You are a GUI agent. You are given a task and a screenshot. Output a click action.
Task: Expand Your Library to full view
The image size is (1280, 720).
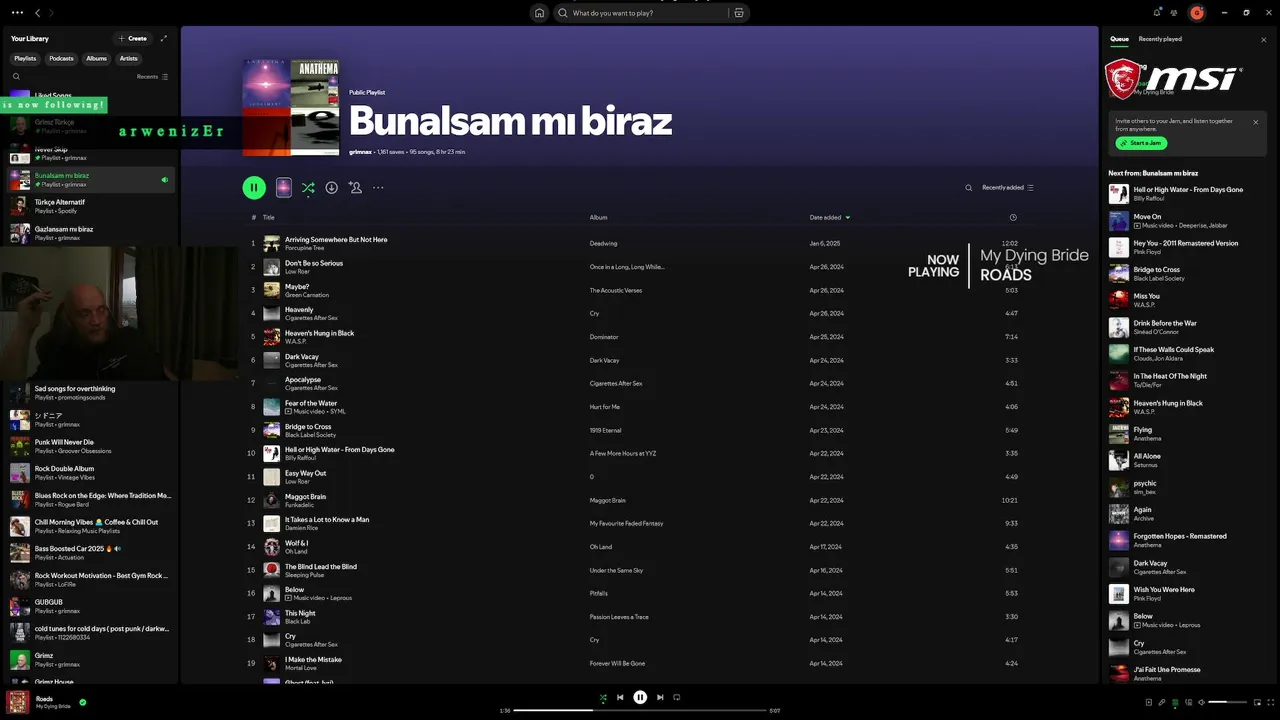[x=164, y=38]
